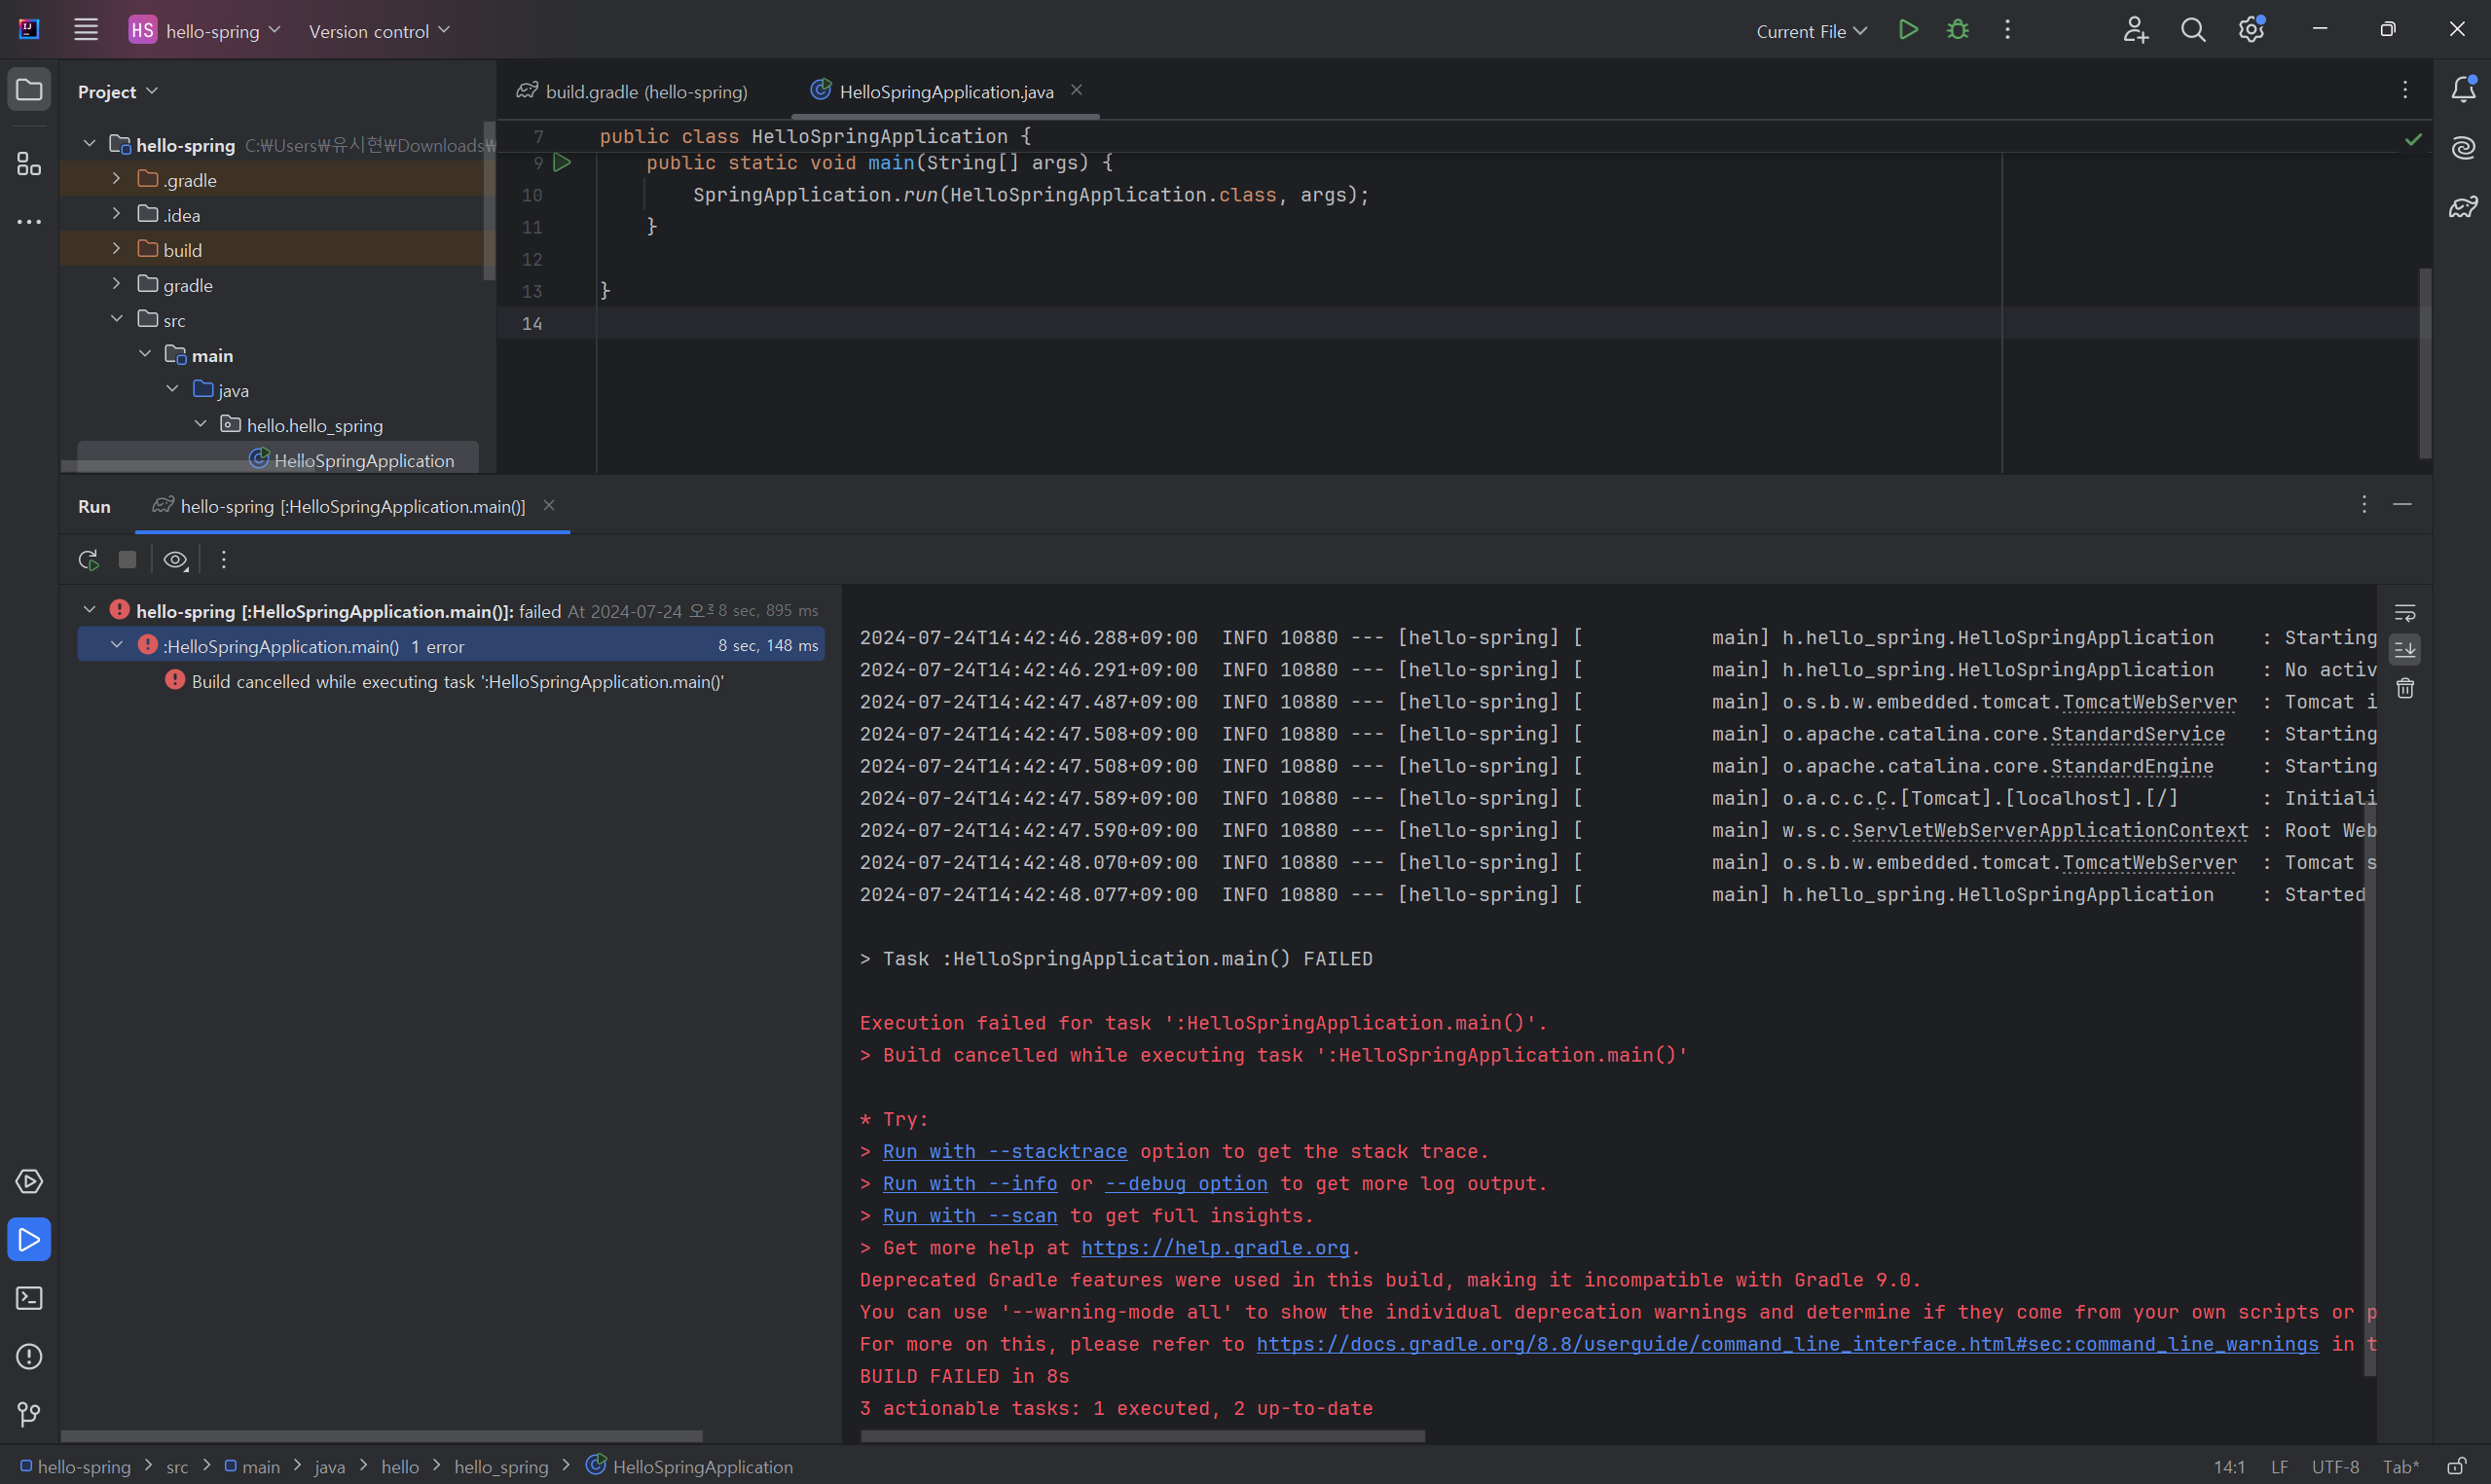Collapse the hello-spring failed run node
This screenshot has height=1484, width=2491.
(x=89, y=610)
